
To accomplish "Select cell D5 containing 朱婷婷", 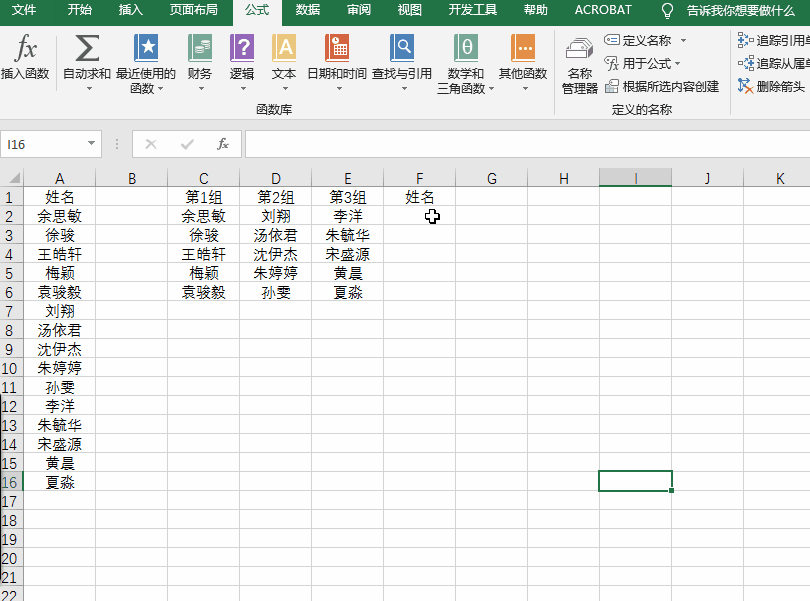I will (x=275, y=273).
